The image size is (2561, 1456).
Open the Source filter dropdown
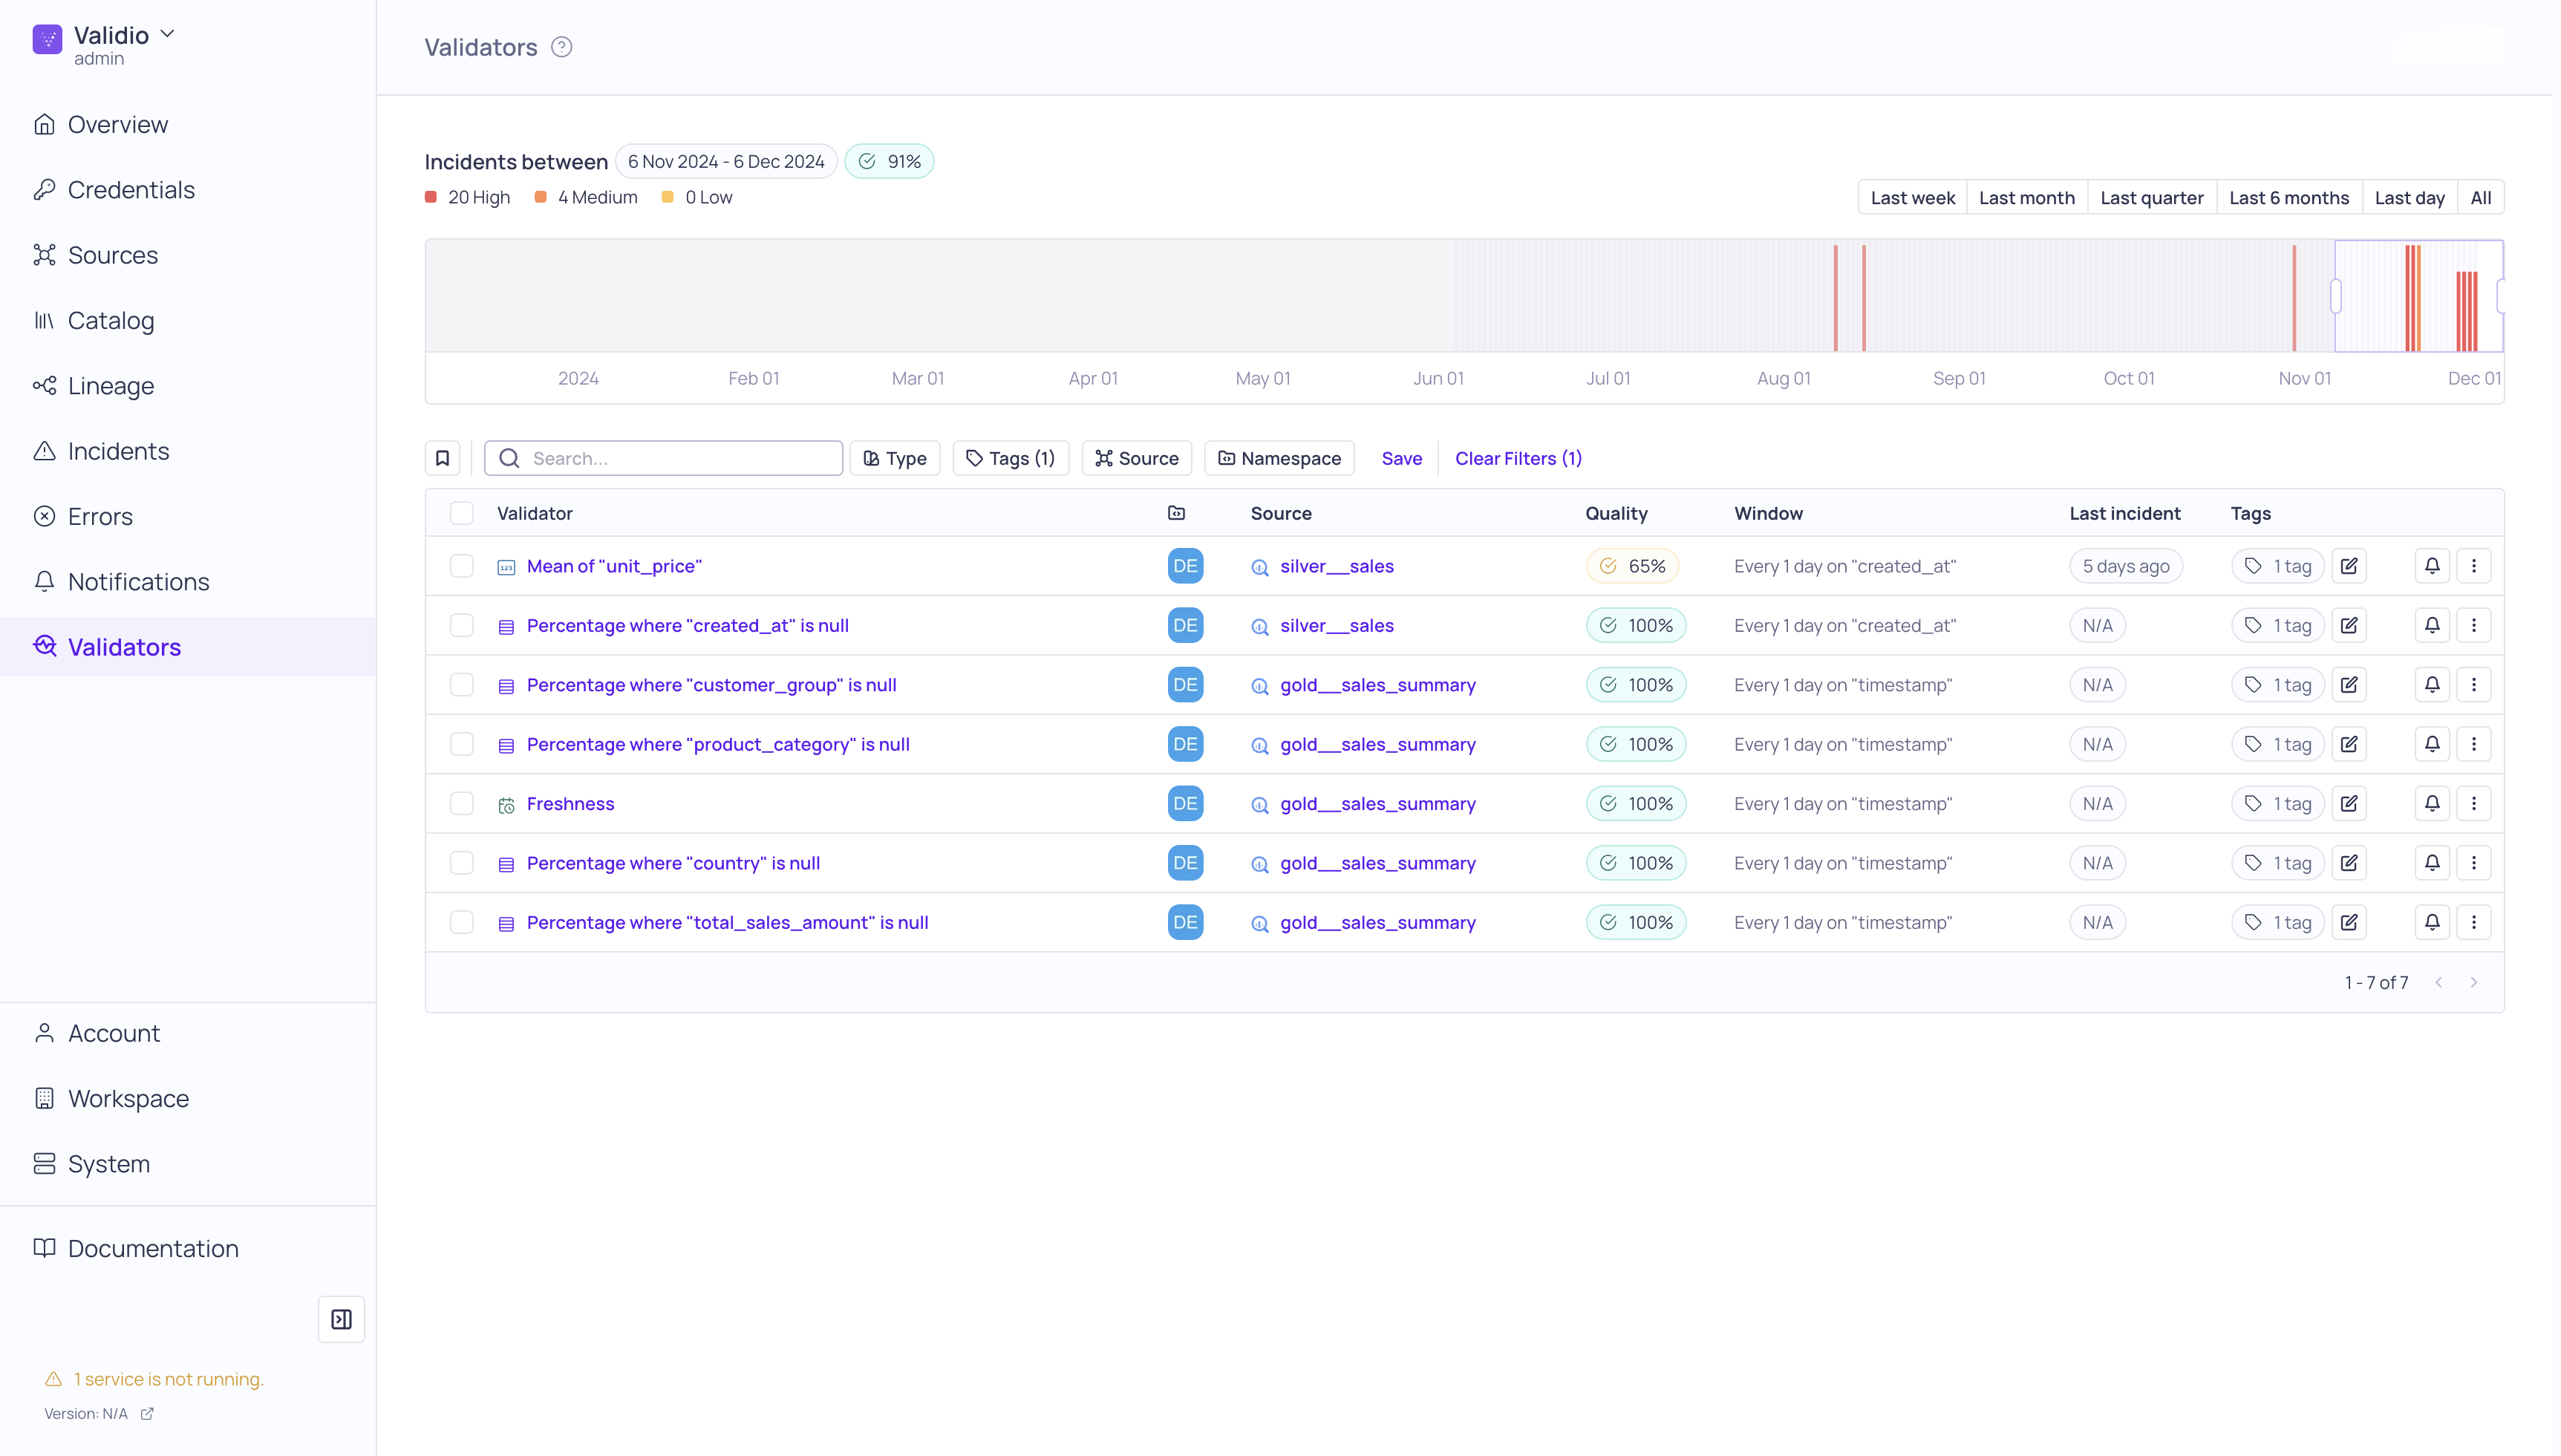[x=1137, y=458]
